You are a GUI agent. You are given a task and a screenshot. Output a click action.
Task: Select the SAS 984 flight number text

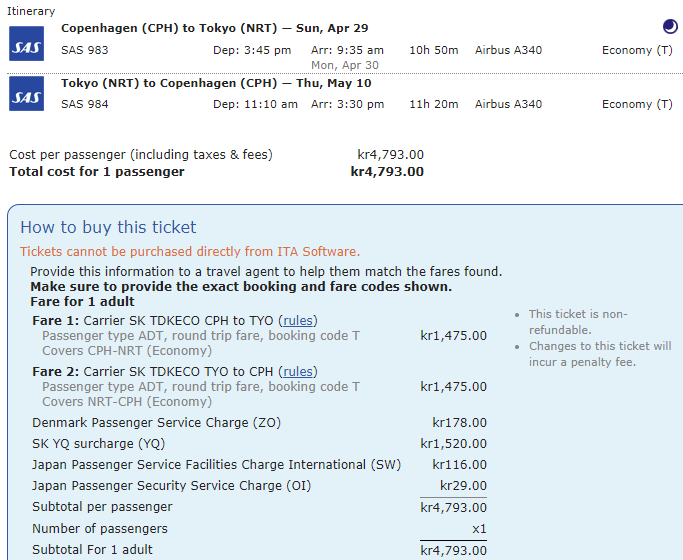[85, 104]
